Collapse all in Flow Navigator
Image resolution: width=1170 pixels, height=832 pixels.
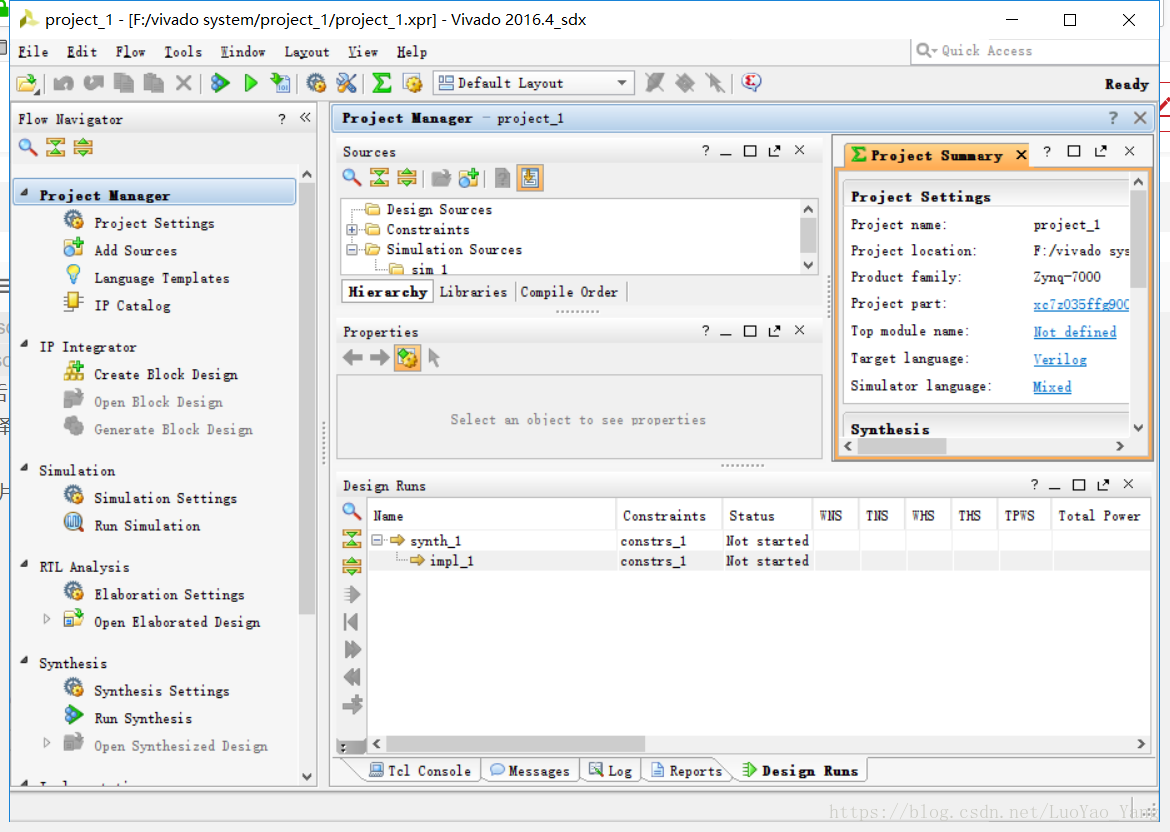click(55, 147)
